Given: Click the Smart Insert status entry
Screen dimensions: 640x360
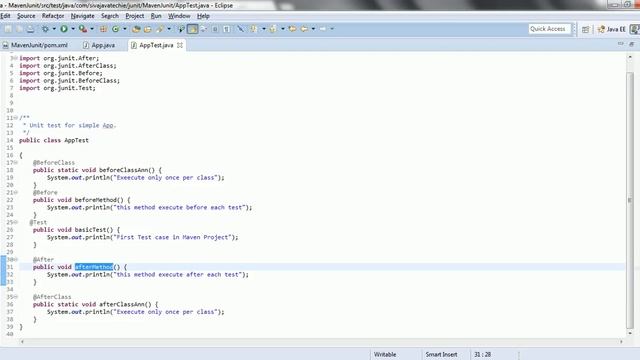Looking at the screenshot, I should click(441, 354).
